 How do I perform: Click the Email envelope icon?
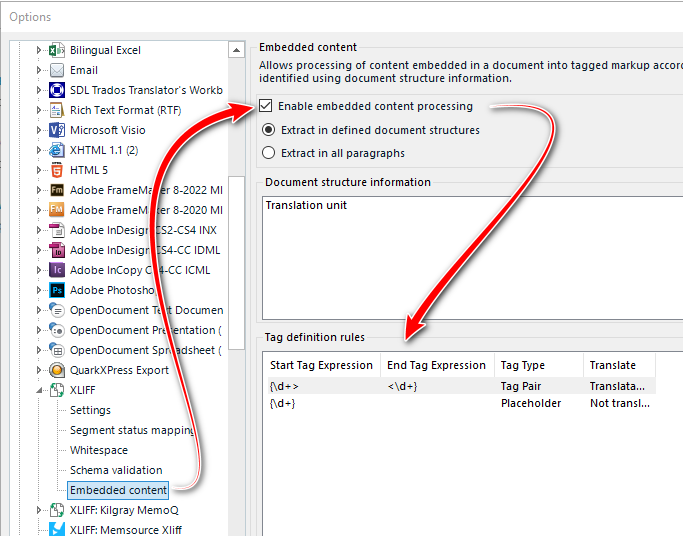57,70
